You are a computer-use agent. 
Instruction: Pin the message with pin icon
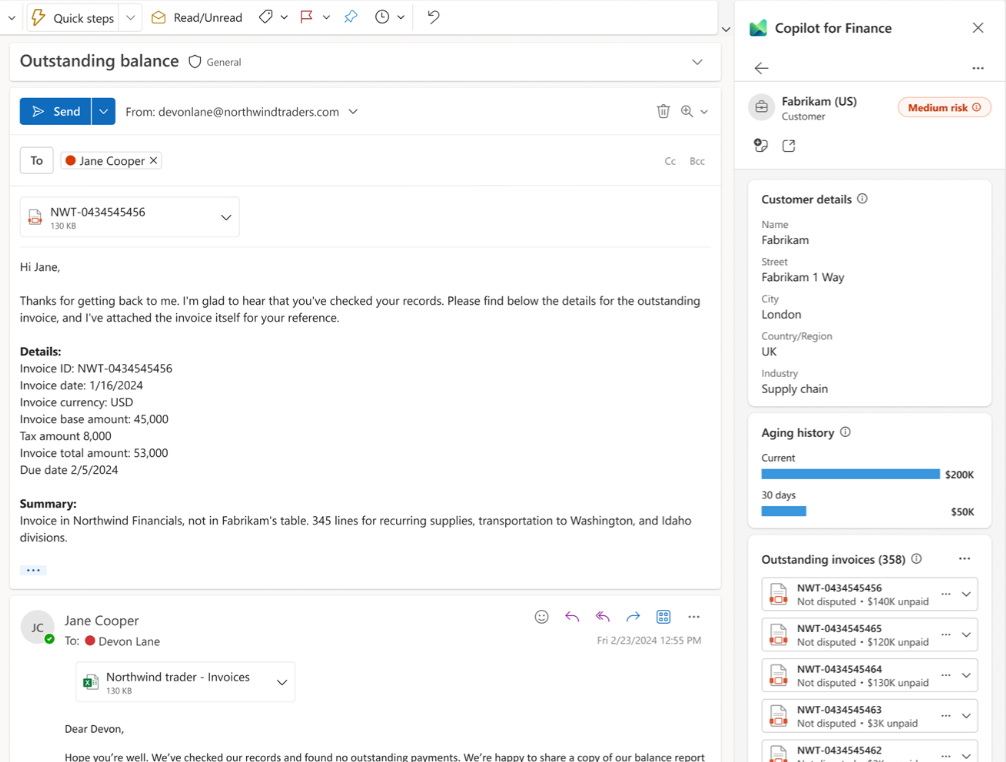point(350,17)
